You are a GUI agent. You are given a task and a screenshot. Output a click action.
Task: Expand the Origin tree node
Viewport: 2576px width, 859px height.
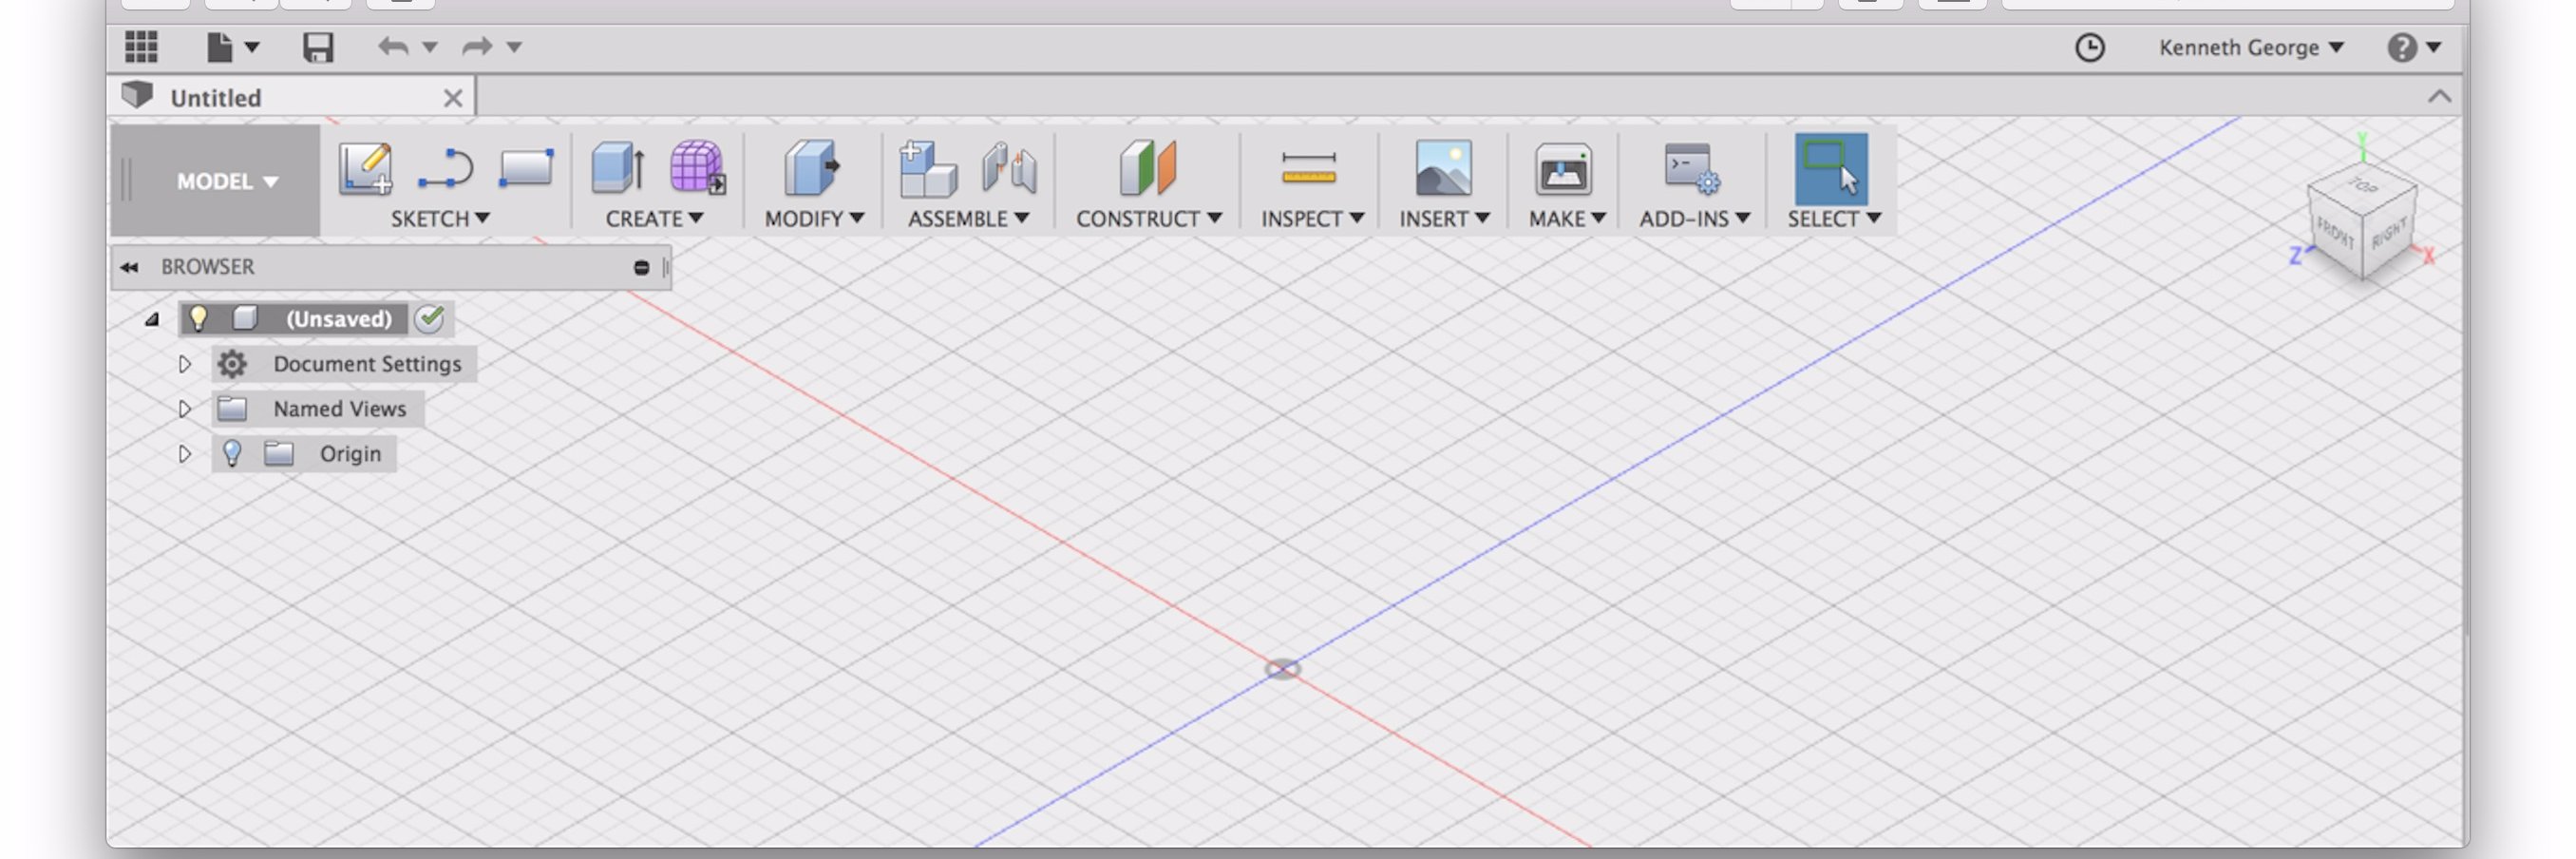tap(184, 454)
